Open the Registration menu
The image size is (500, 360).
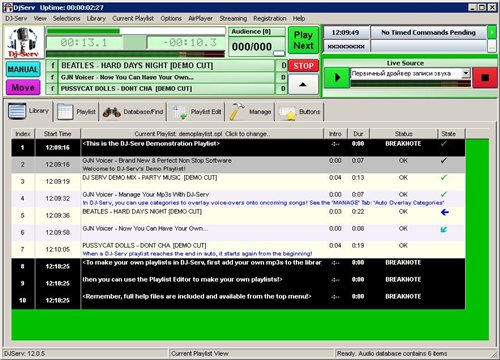point(270,18)
